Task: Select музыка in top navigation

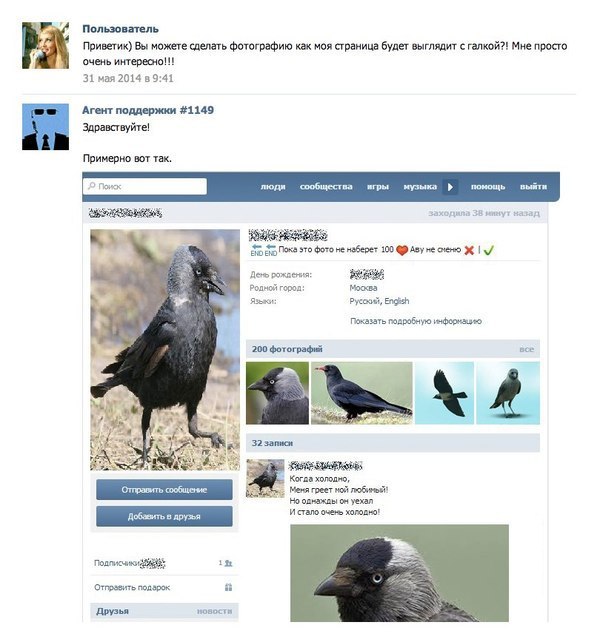Action: pos(420,187)
